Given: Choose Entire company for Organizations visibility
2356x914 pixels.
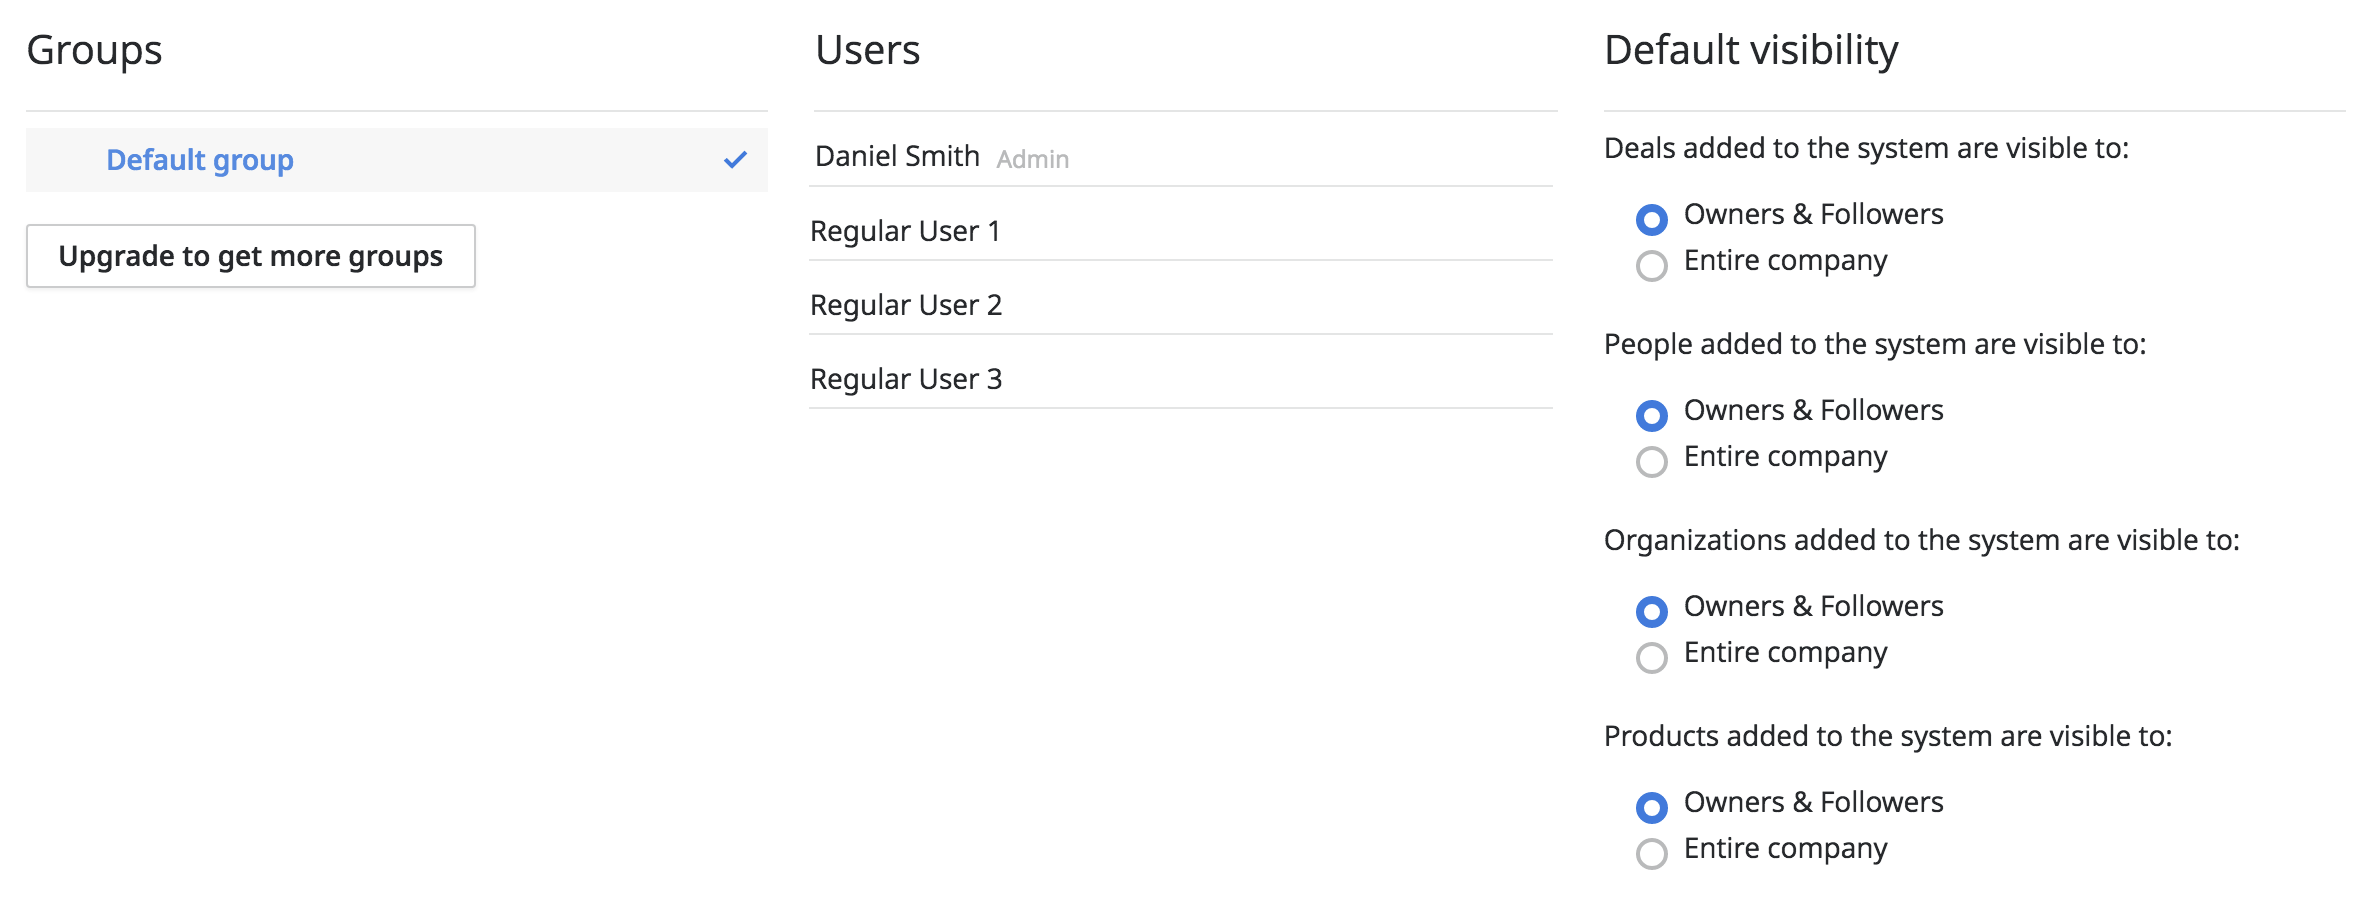Looking at the screenshot, I should [x=1652, y=657].
